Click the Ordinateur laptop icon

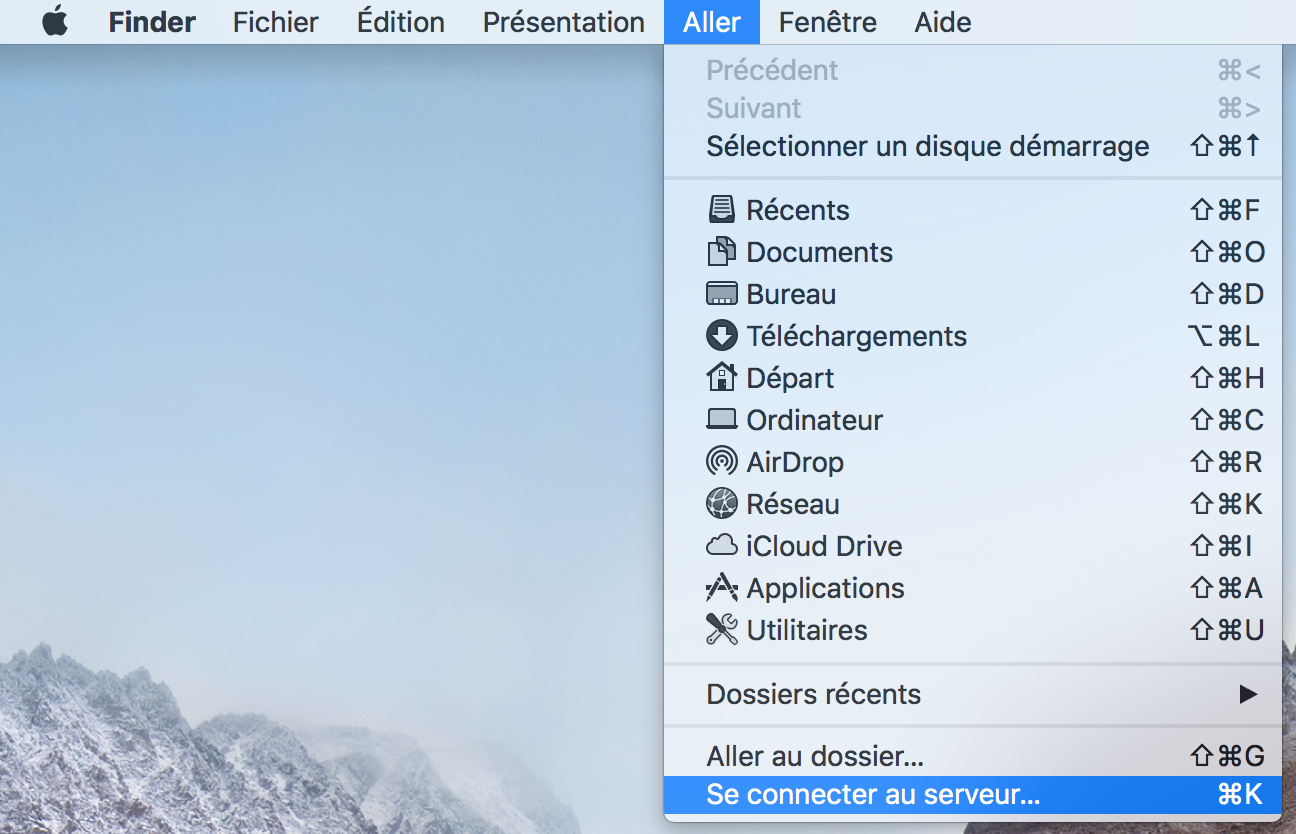tap(721, 420)
